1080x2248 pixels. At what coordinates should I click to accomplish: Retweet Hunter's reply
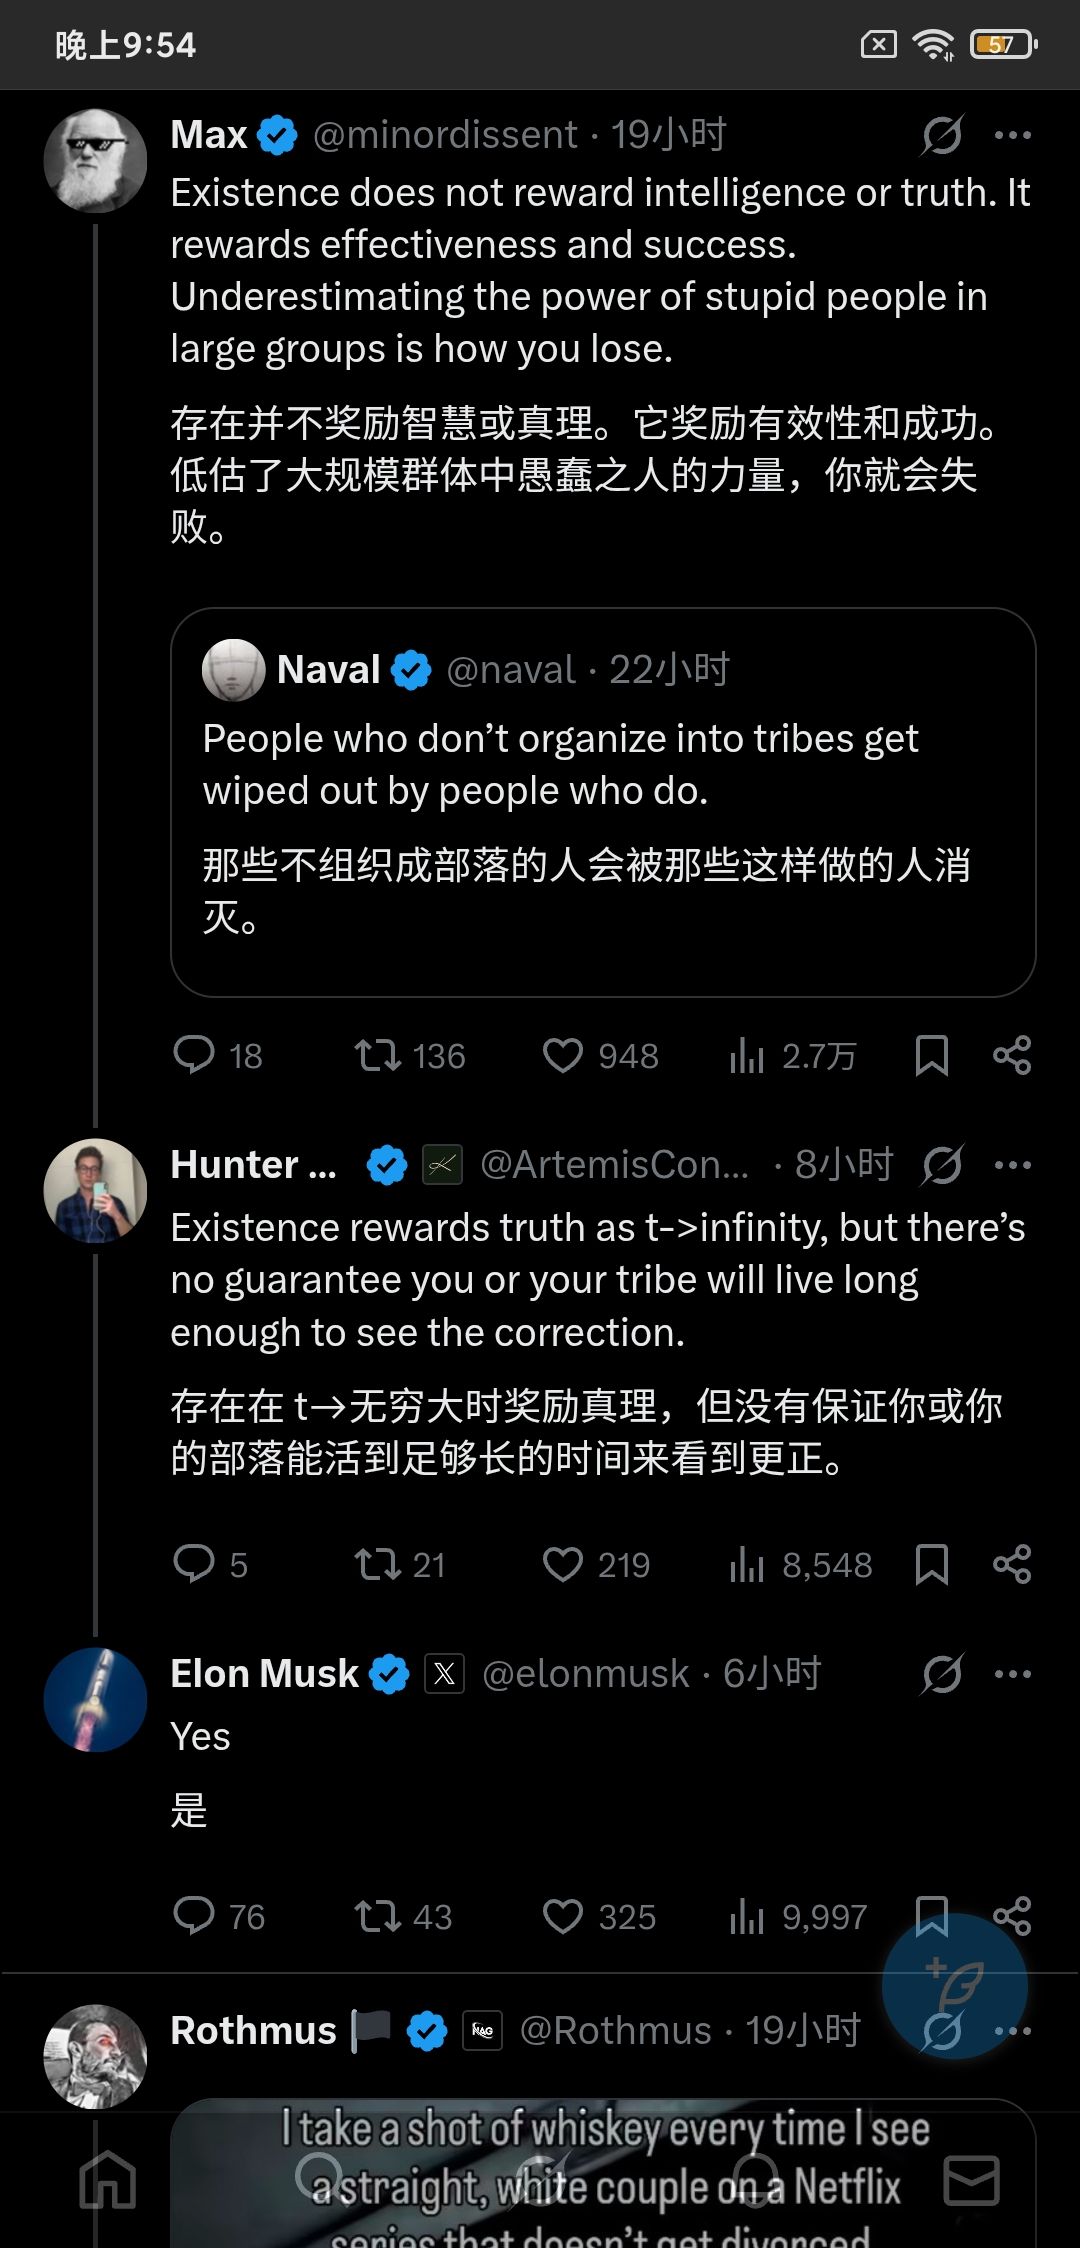coord(378,1564)
